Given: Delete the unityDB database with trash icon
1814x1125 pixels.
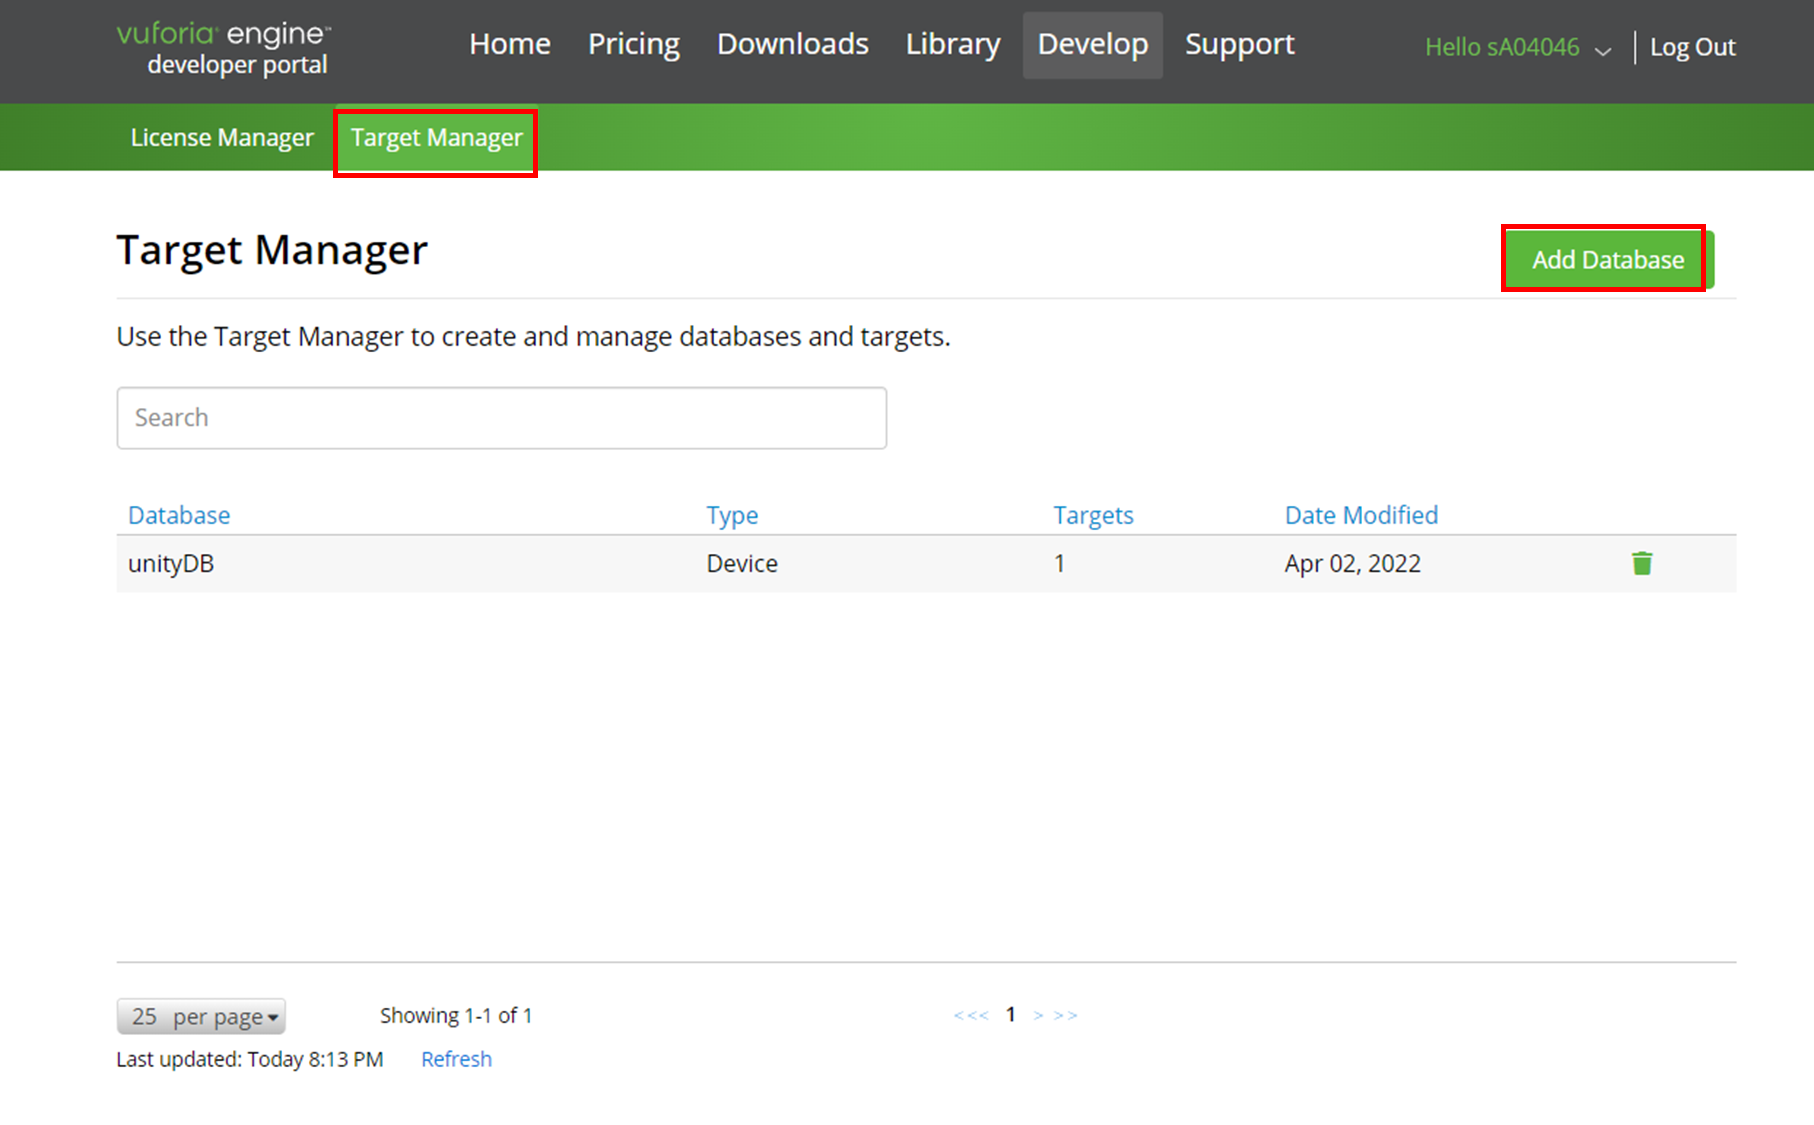Looking at the screenshot, I should (x=1642, y=563).
